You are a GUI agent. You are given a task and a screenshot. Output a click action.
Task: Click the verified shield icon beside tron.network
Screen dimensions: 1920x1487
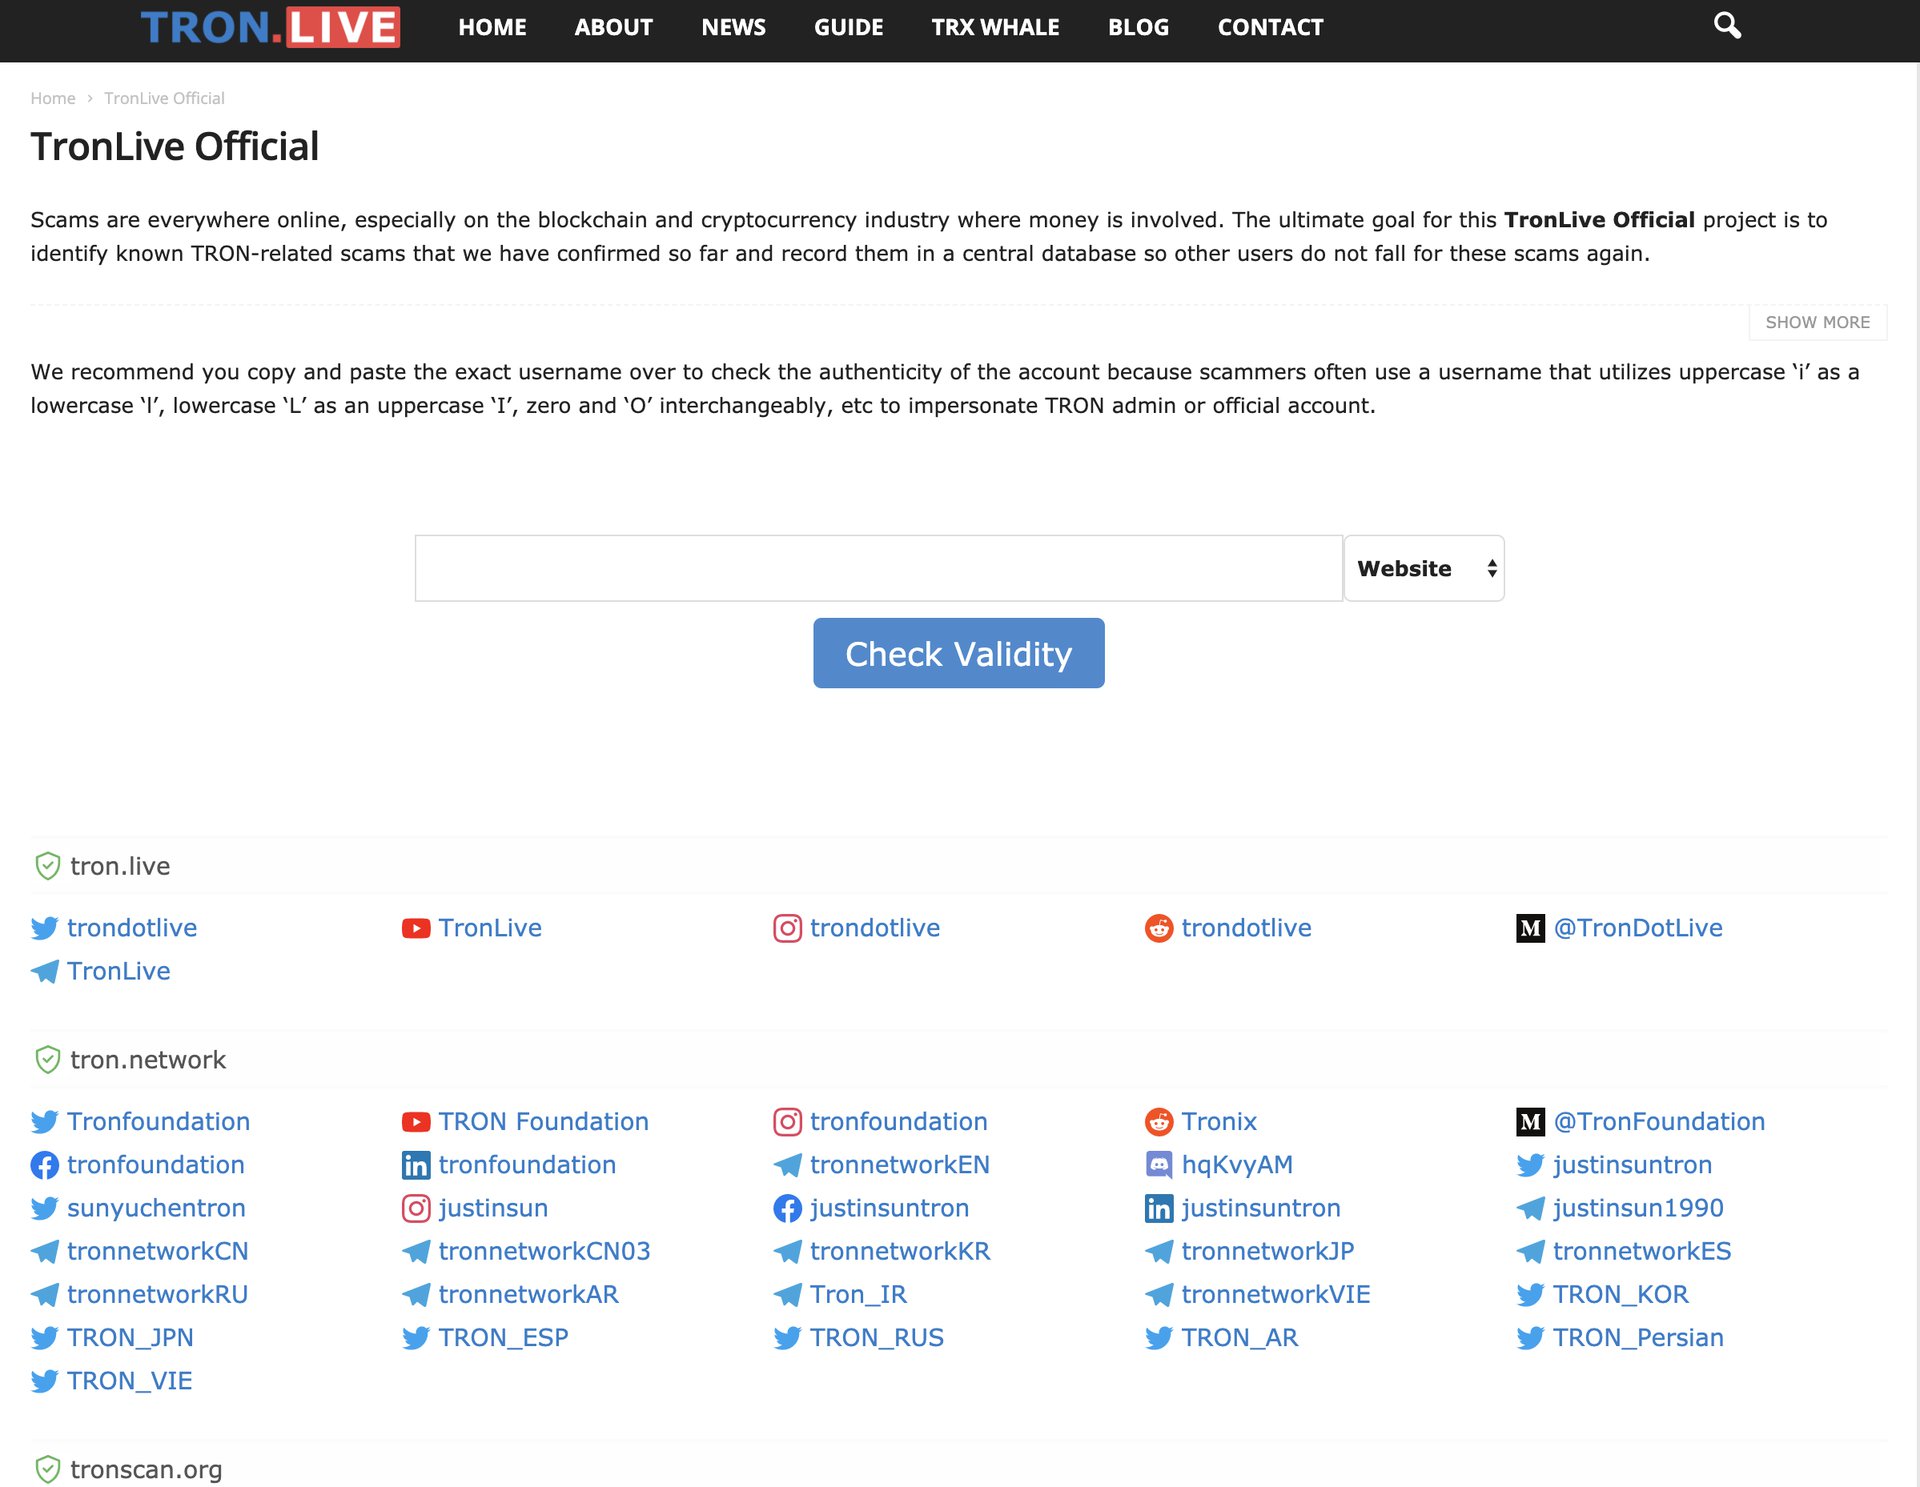pos(47,1060)
